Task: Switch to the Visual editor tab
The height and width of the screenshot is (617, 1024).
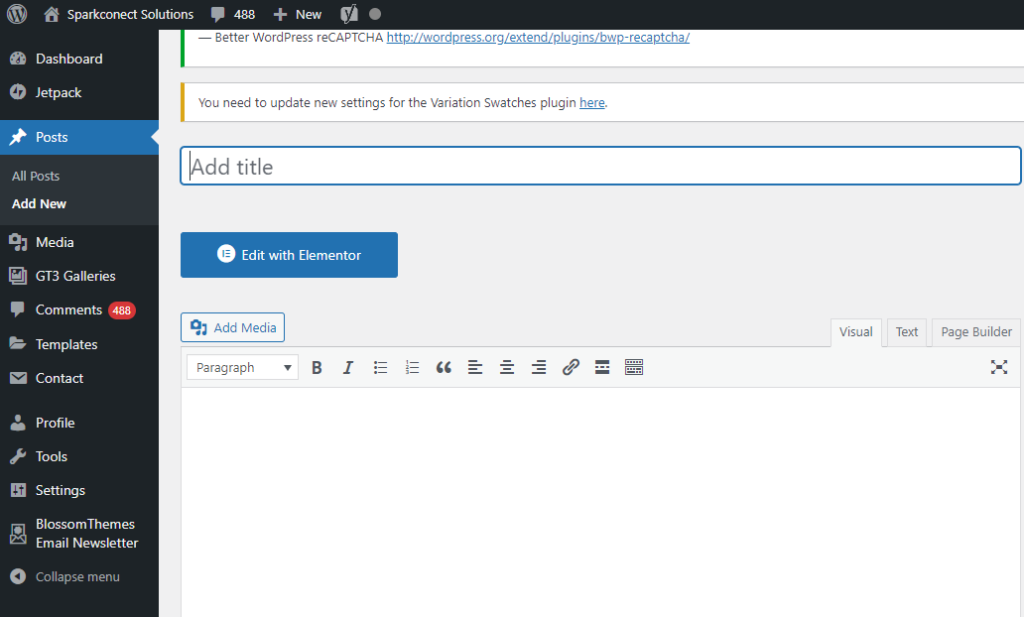Action: 856,332
